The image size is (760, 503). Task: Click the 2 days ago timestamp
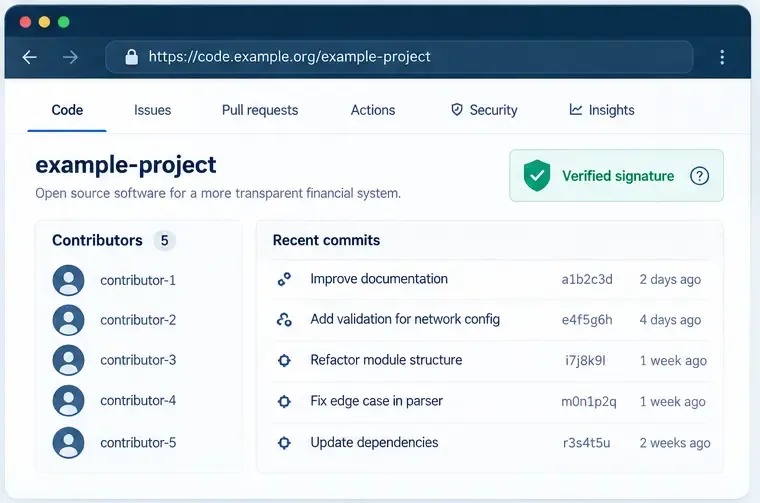tap(670, 280)
